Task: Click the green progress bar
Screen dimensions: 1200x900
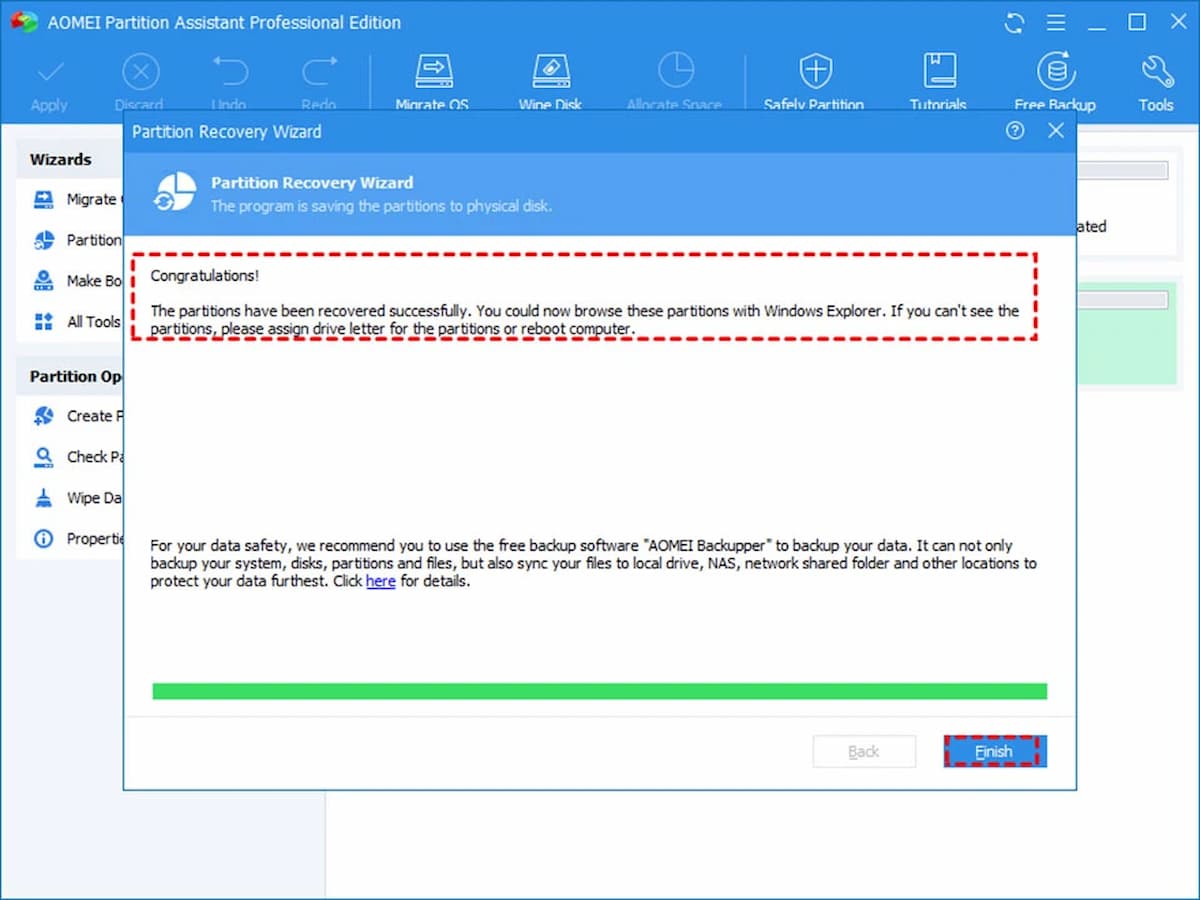Action: coord(599,690)
